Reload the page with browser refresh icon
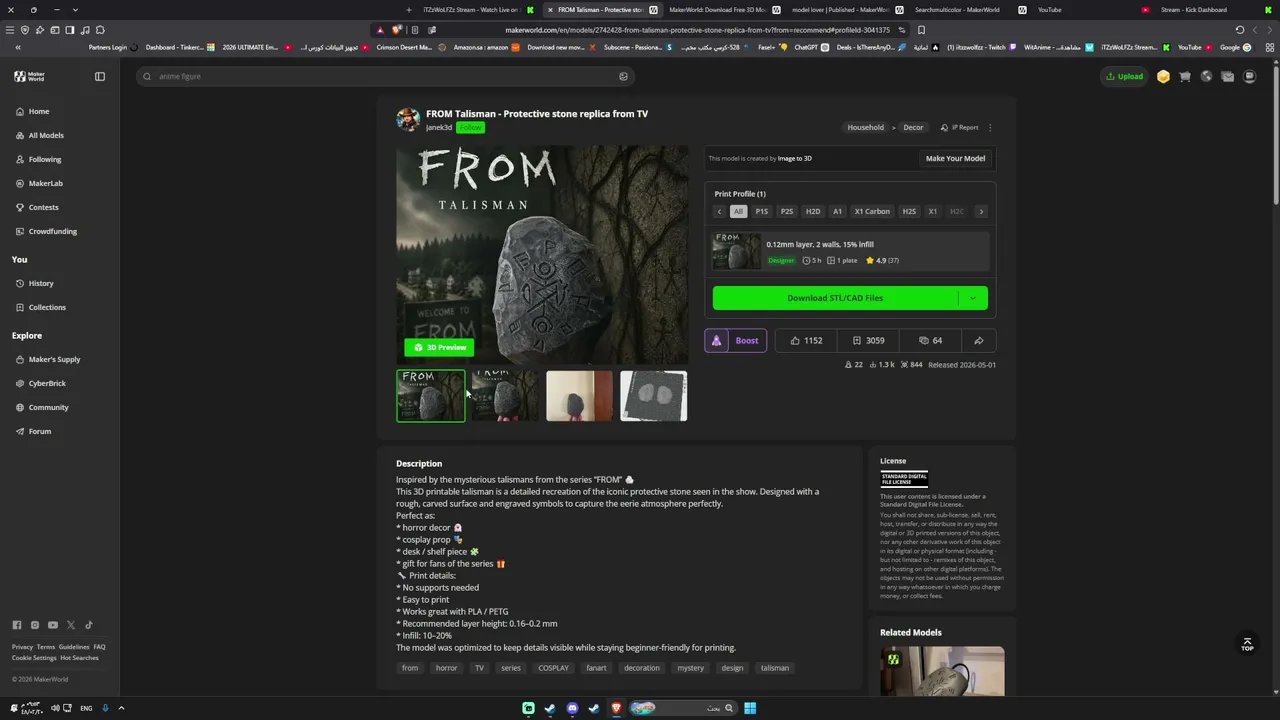 (1240, 30)
